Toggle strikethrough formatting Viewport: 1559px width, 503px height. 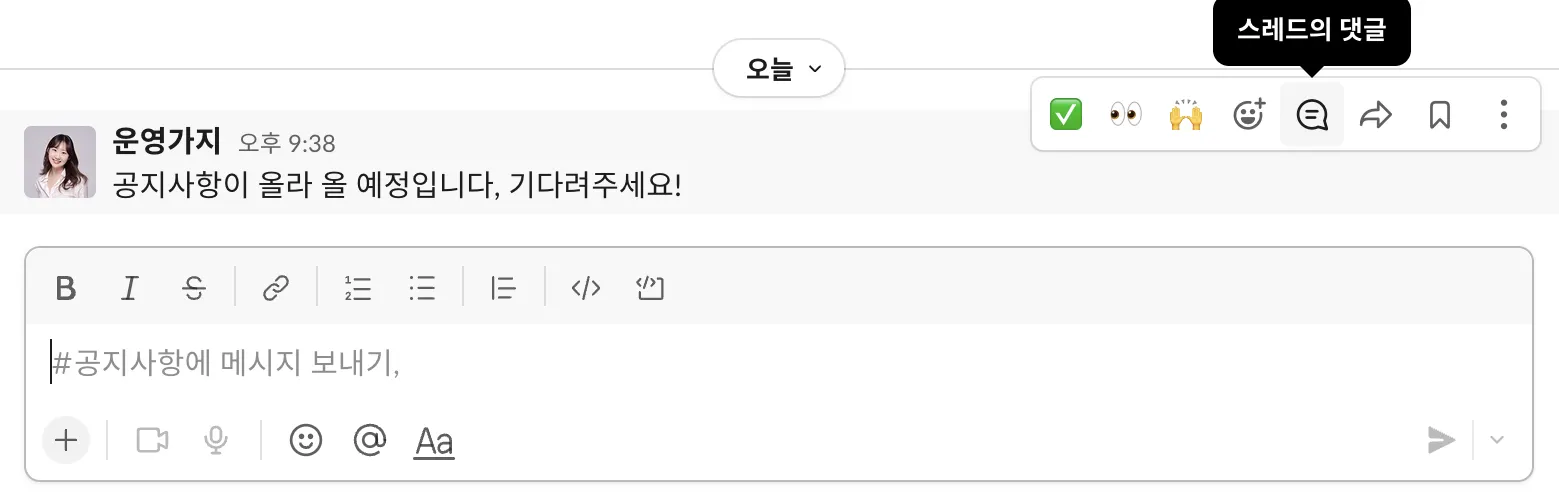coord(194,289)
